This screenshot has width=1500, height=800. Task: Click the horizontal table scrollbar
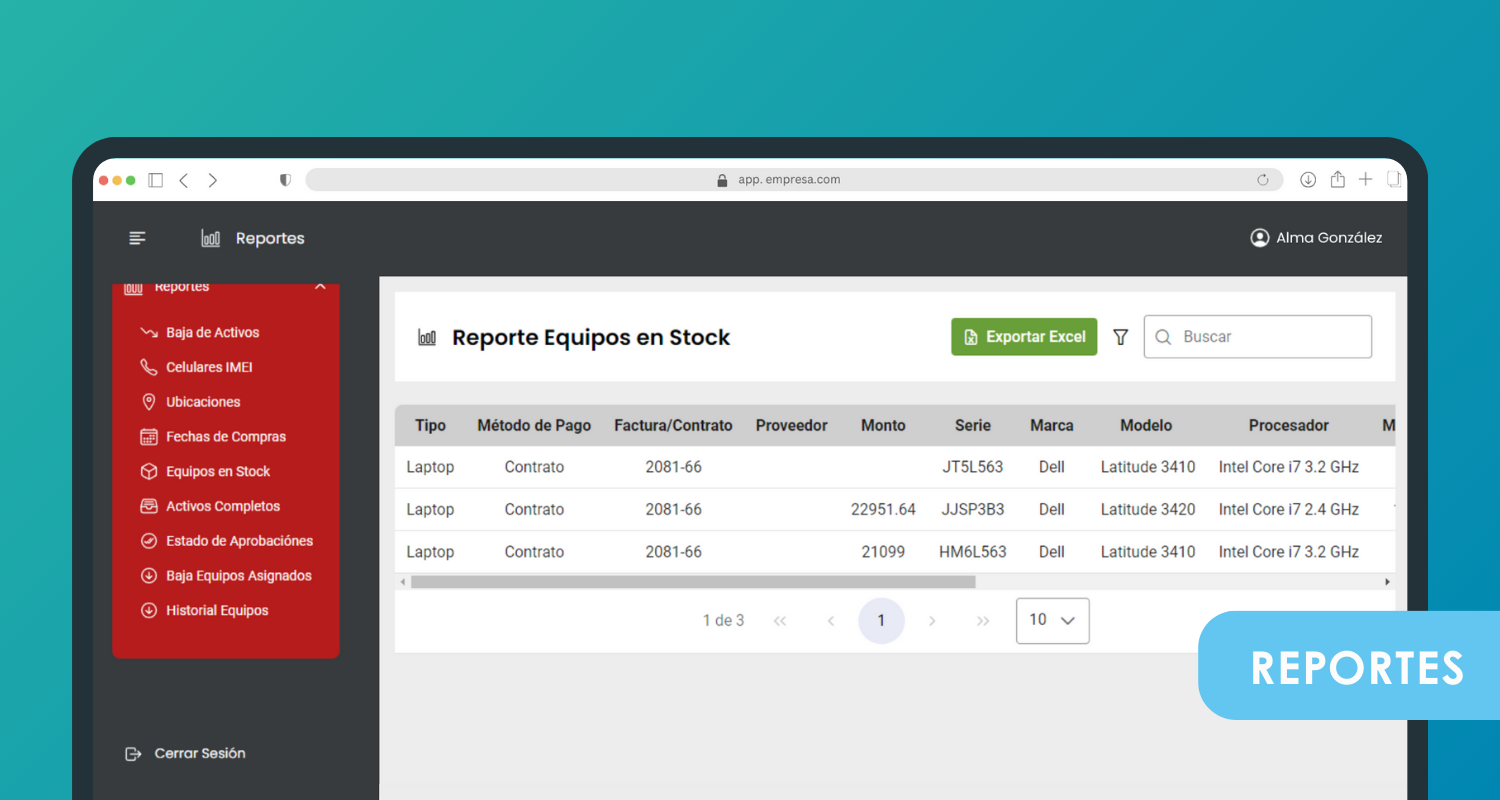[x=692, y=582]
